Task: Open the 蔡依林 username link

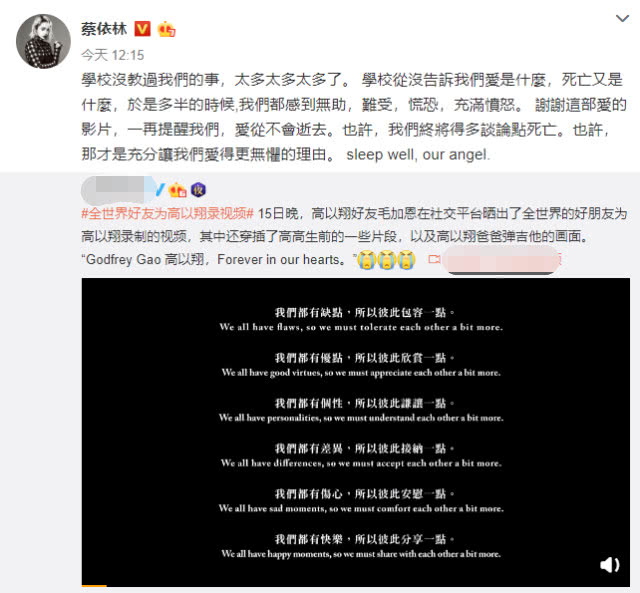Action: pyautogui.click(x=104, y=29)
